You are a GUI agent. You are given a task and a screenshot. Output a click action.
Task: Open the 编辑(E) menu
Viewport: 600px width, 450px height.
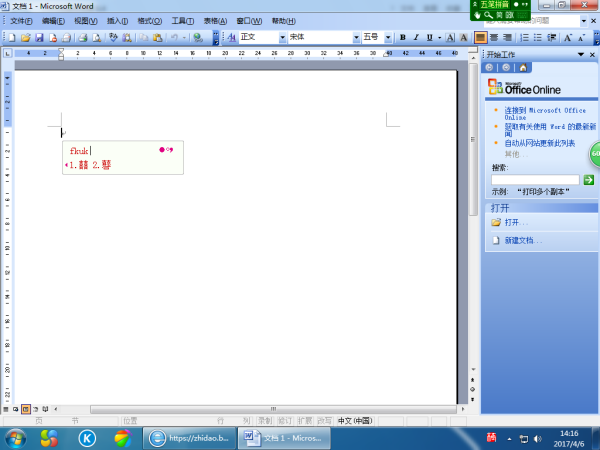click(53, 21)
